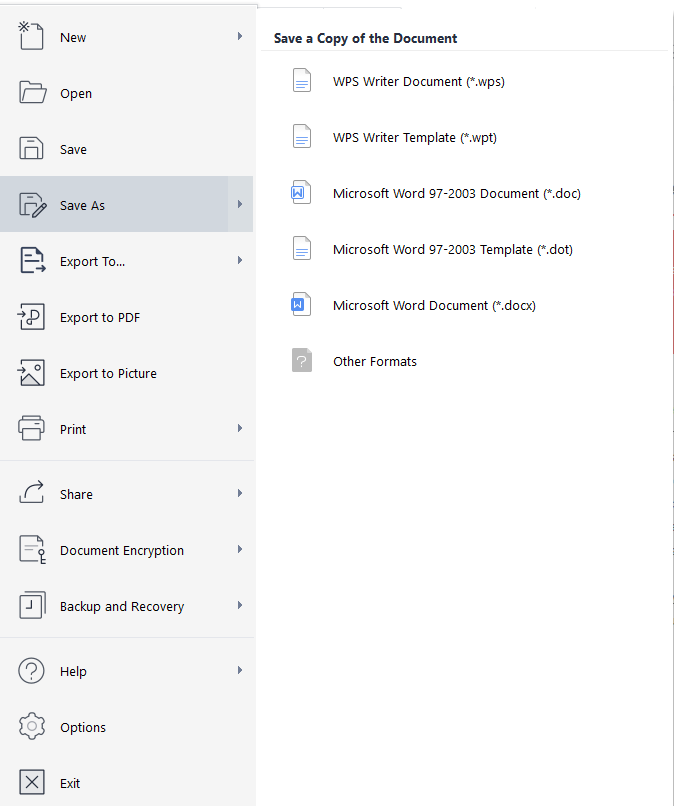Click the Backup and Recovery icon

pos(32,606)
